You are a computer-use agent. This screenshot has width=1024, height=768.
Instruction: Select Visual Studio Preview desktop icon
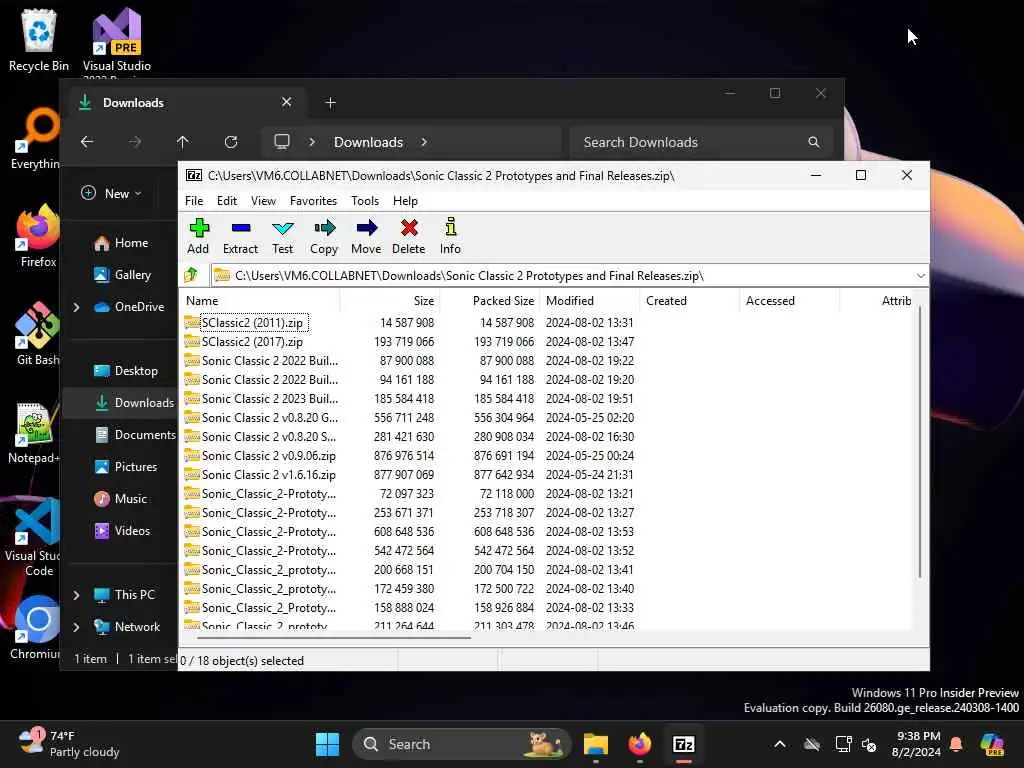pos(117,40)
